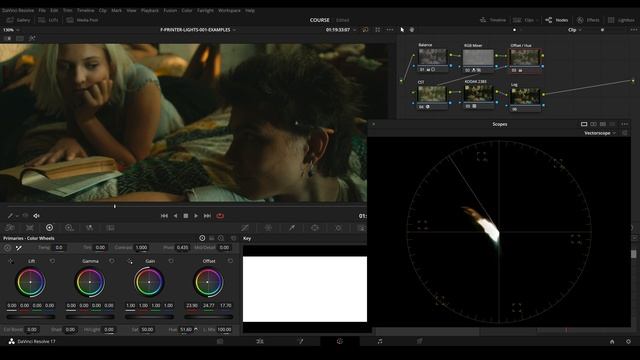
Task: Play the clip forward
Action: click(196, 216)
